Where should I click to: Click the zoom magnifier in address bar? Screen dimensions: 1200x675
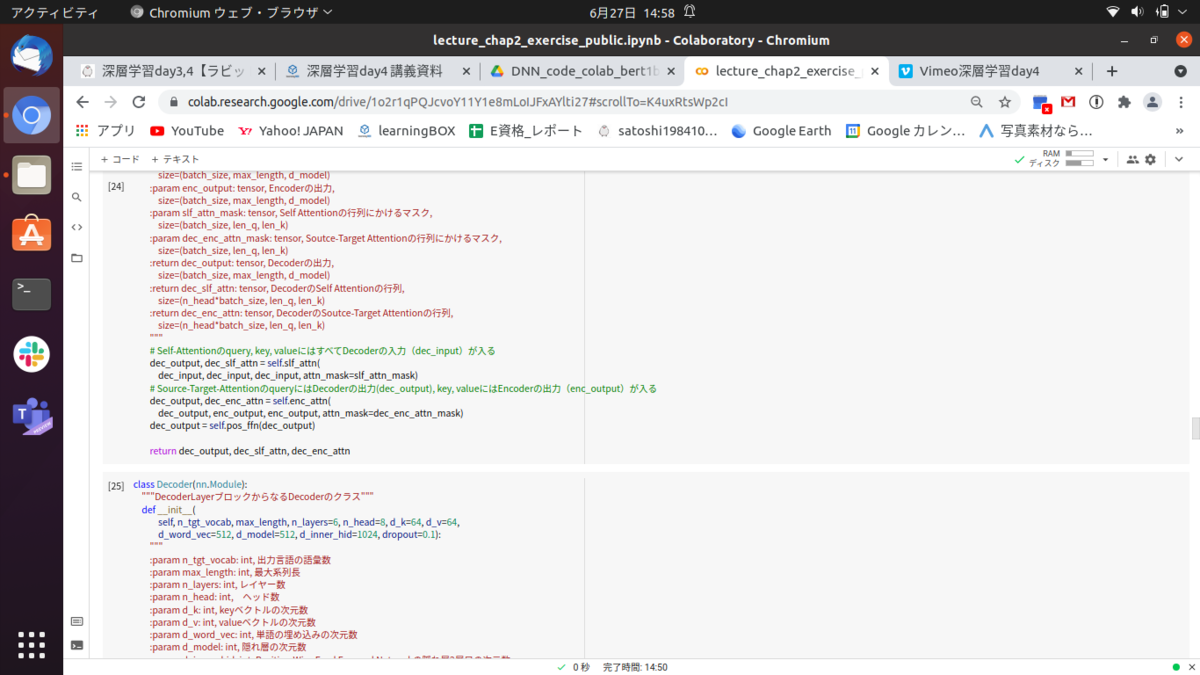click(x=977, y=102)
